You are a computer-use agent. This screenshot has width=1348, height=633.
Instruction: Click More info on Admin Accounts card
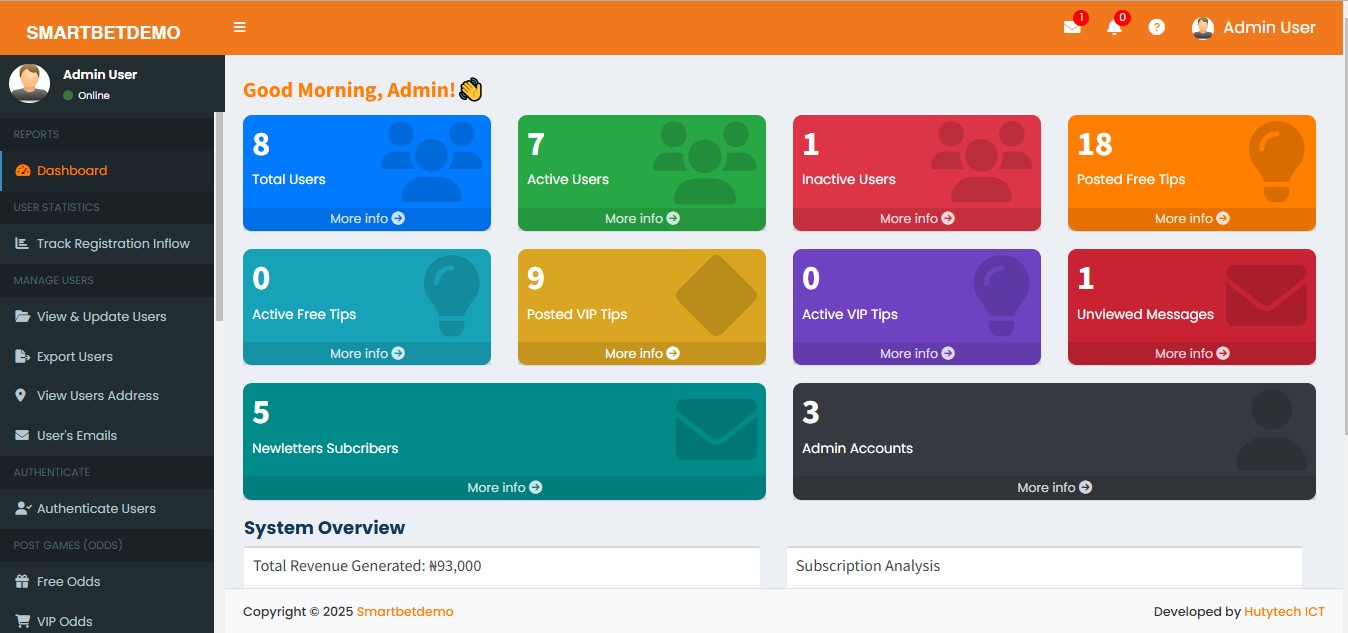[x=1054, y=488]
